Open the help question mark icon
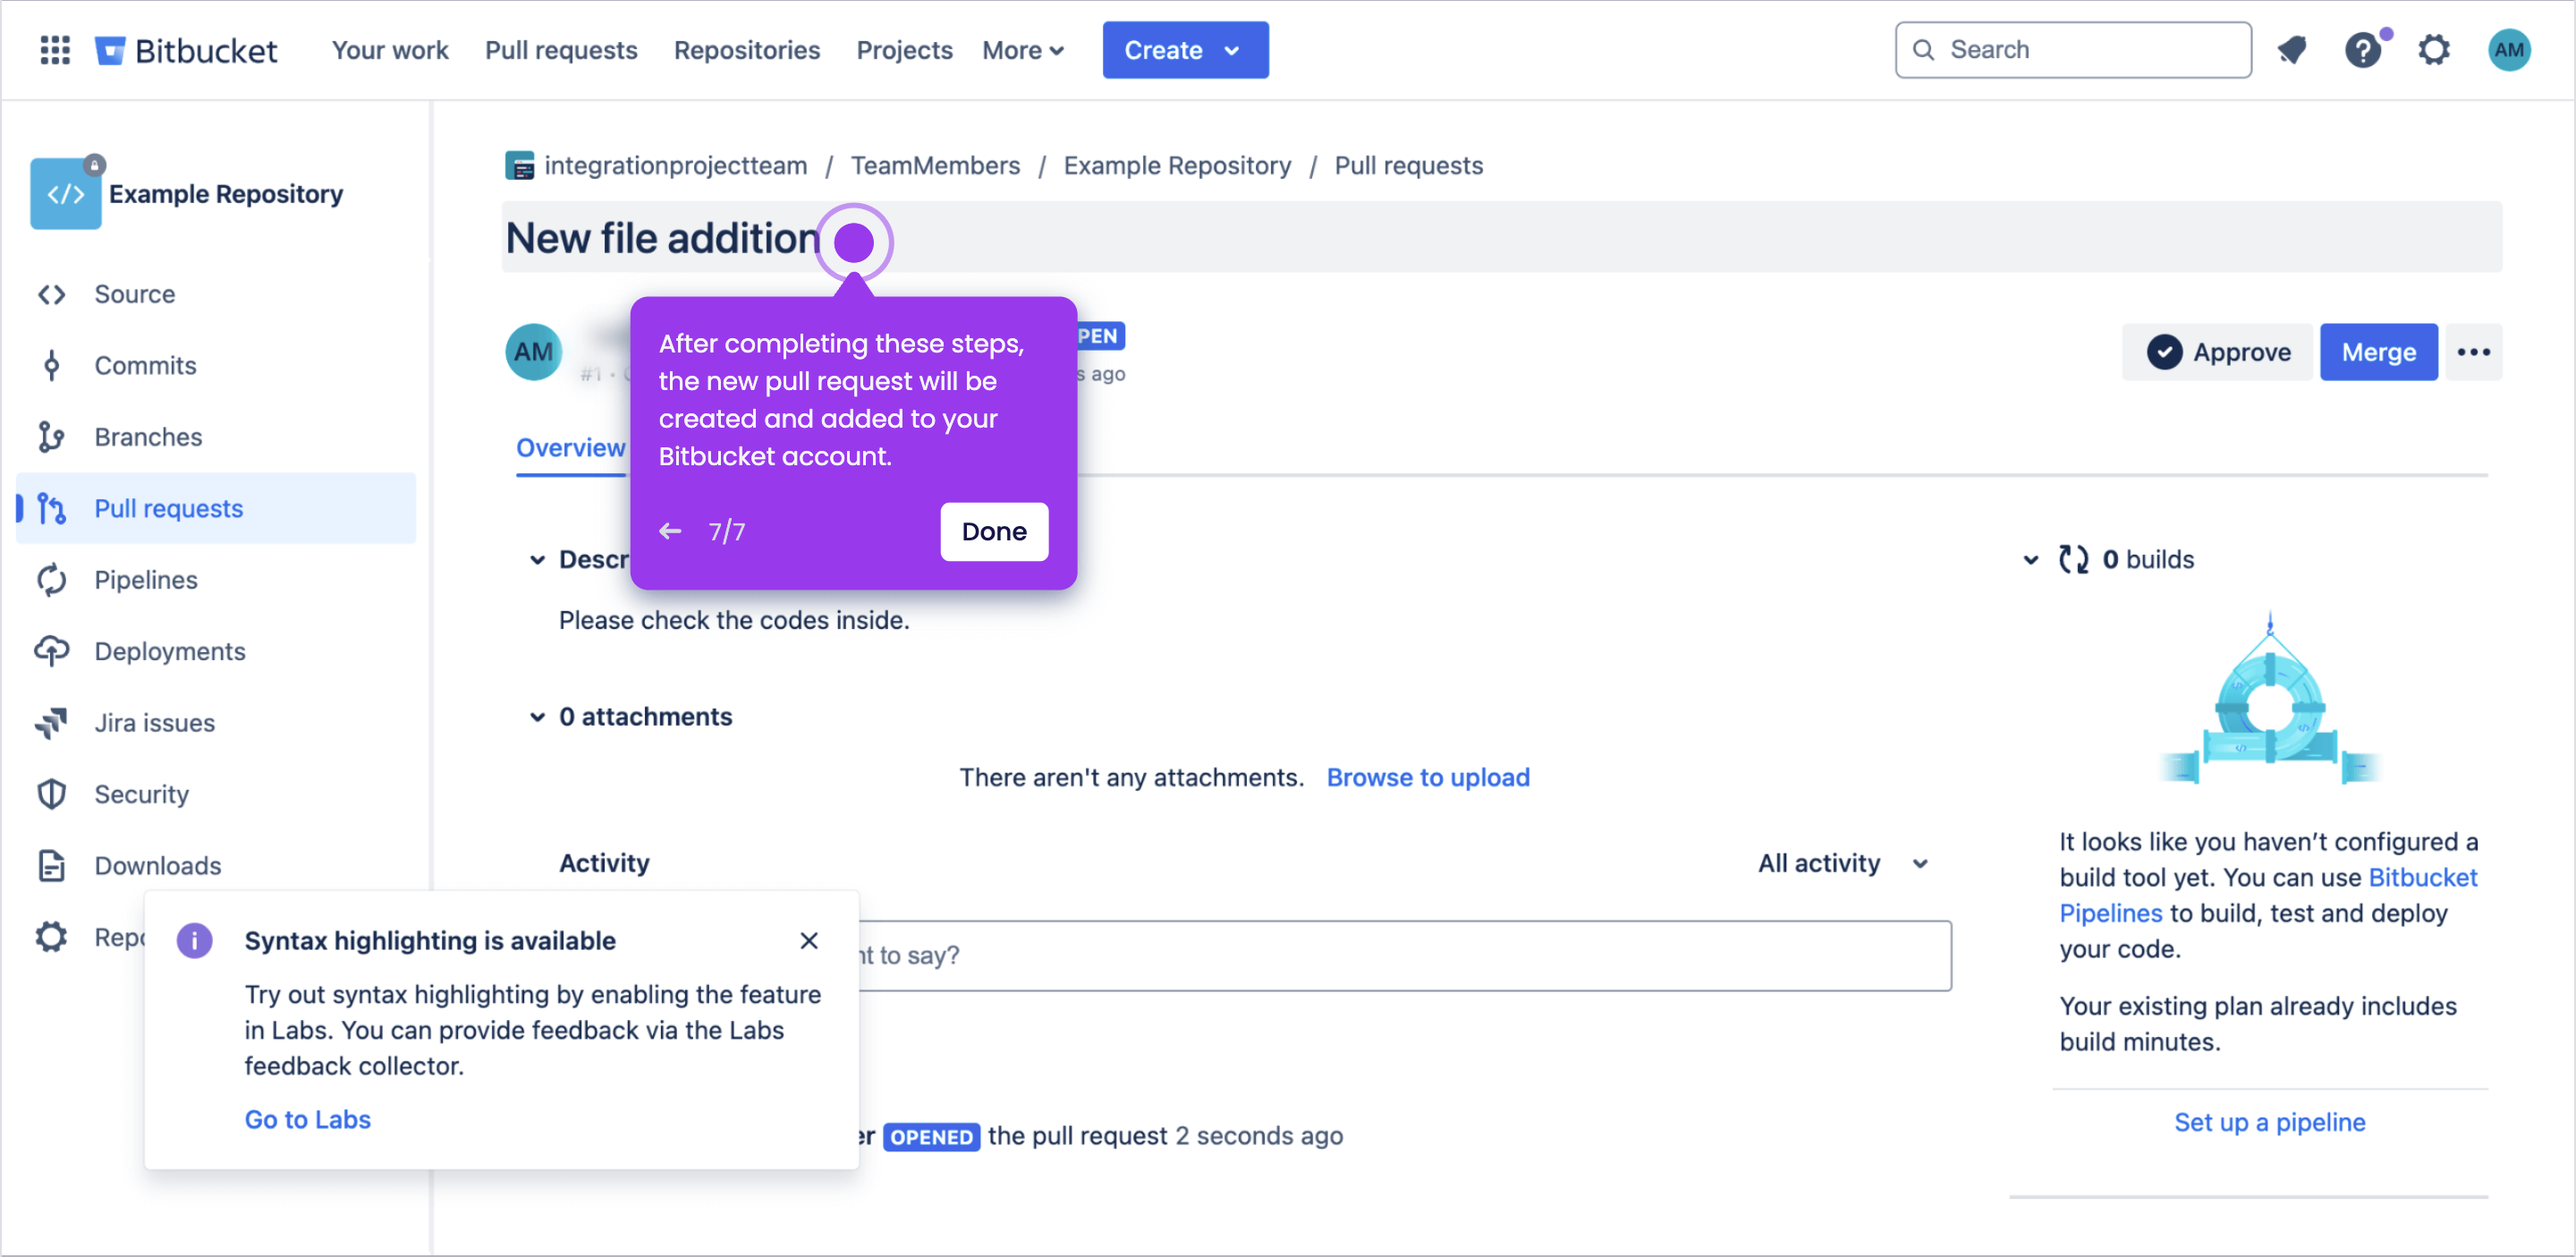This screenshot has width=2576, height=1257. [2363, 50]
